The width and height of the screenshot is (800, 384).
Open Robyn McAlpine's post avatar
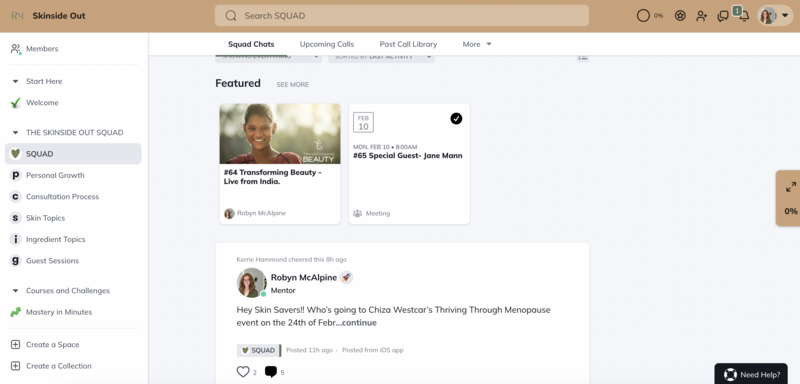pyautogui.click(x=251, y=283)
